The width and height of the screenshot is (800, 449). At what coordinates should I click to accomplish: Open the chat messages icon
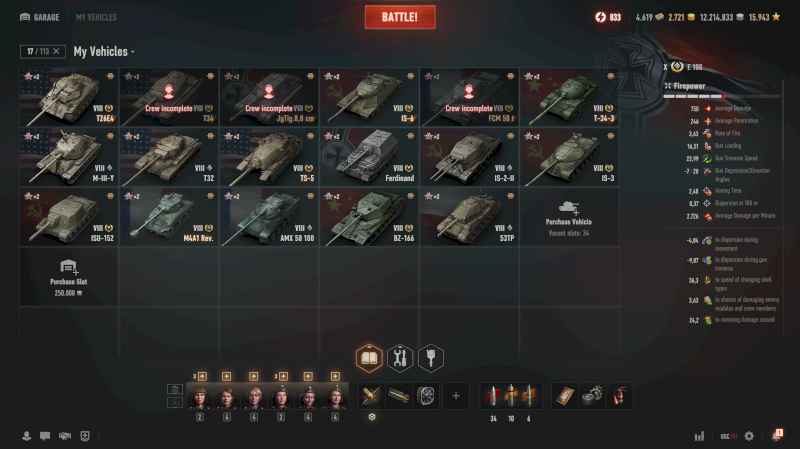click(x=45, y=436)
